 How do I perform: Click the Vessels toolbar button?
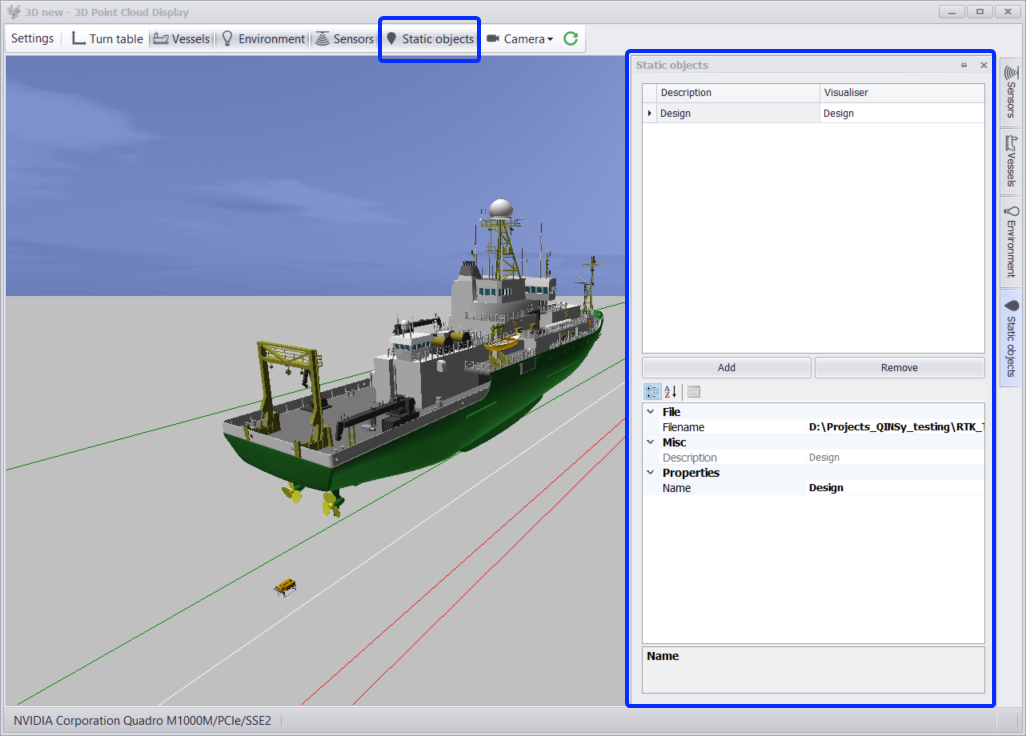[x=181, y=39]
